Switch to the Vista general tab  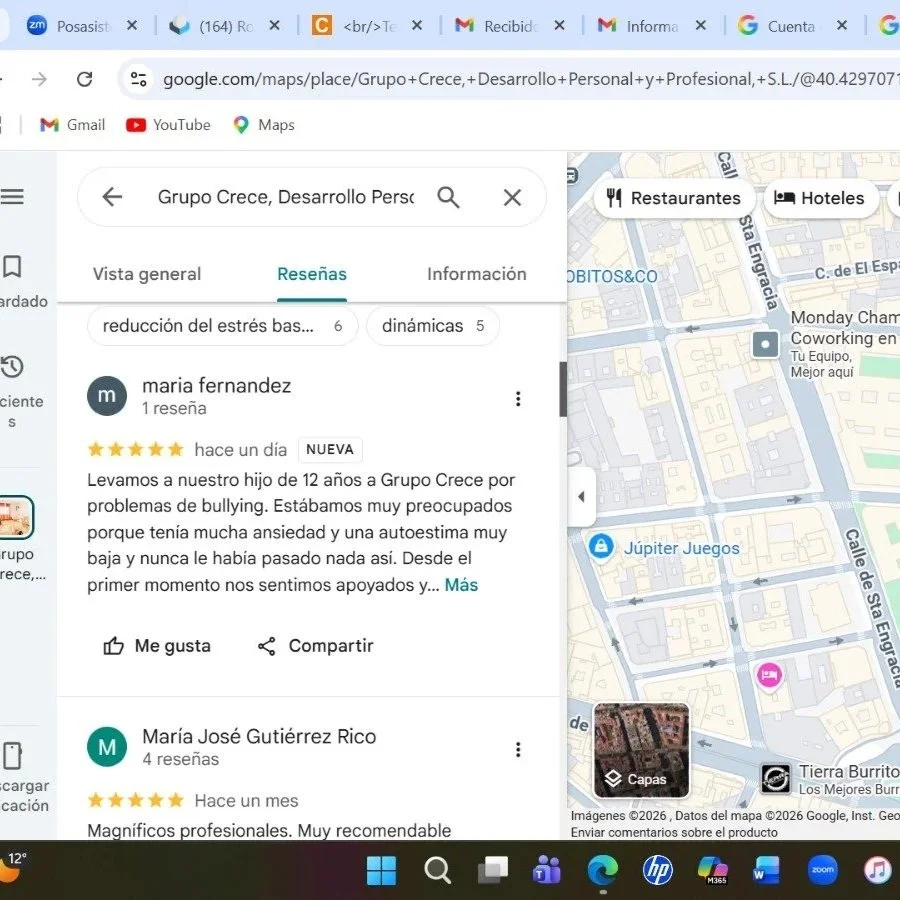tap(147, 274)
